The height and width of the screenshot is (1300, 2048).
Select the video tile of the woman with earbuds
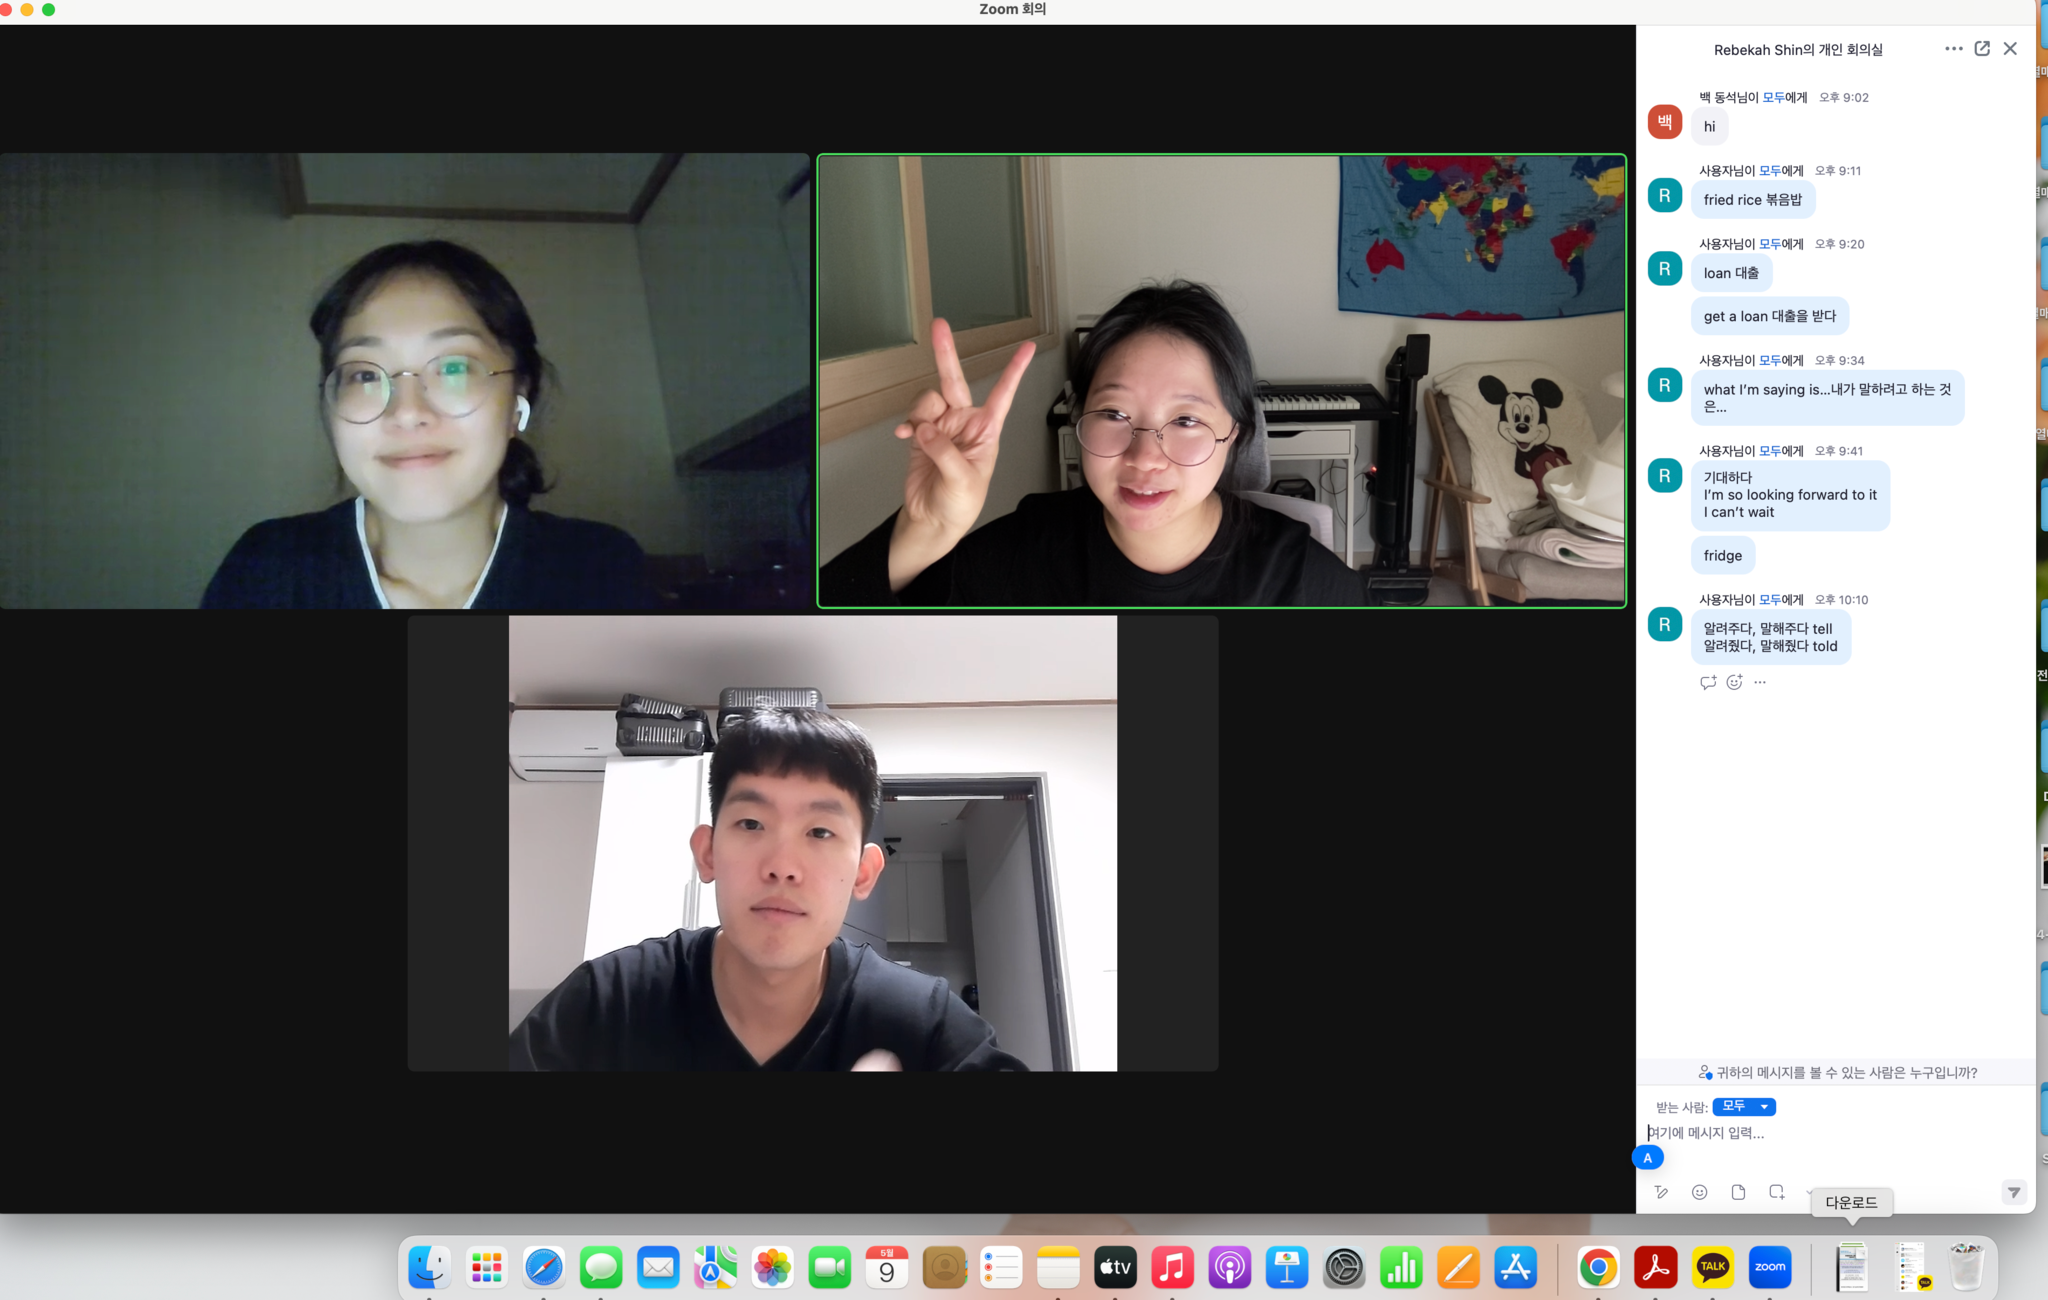pos(404,381)
